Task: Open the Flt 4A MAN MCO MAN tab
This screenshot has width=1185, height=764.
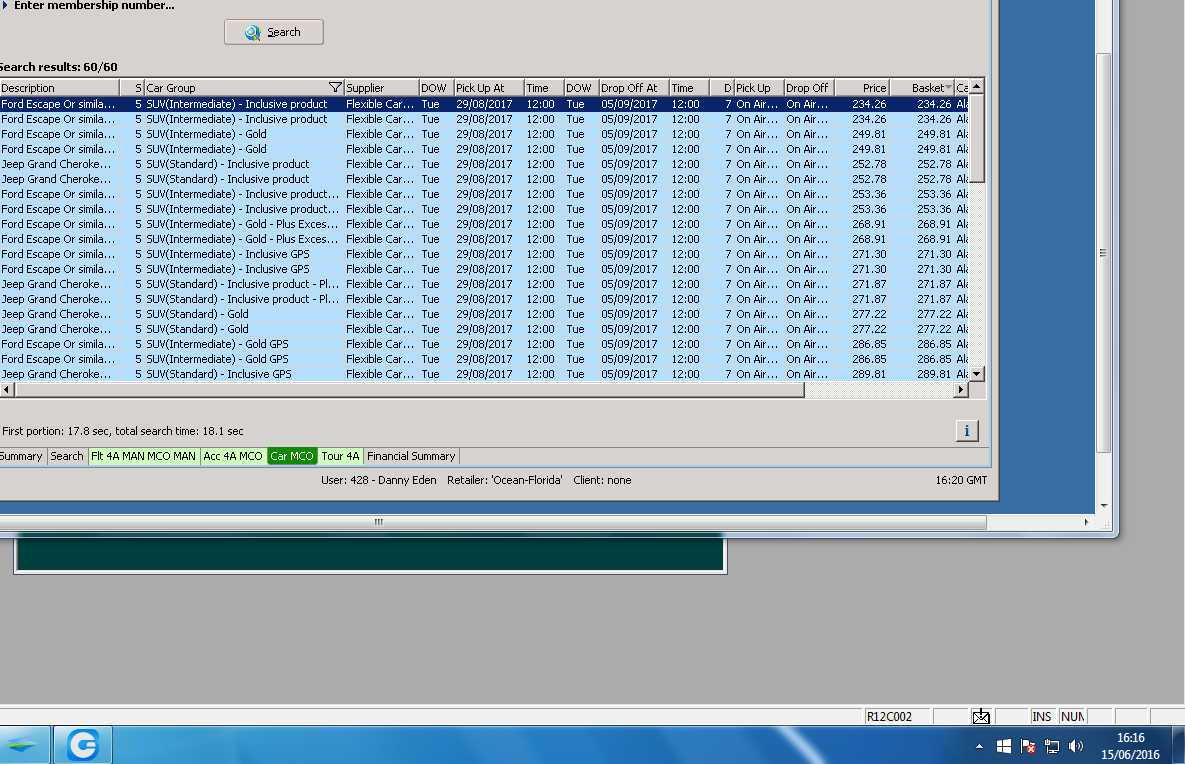Action: point(144,456)
